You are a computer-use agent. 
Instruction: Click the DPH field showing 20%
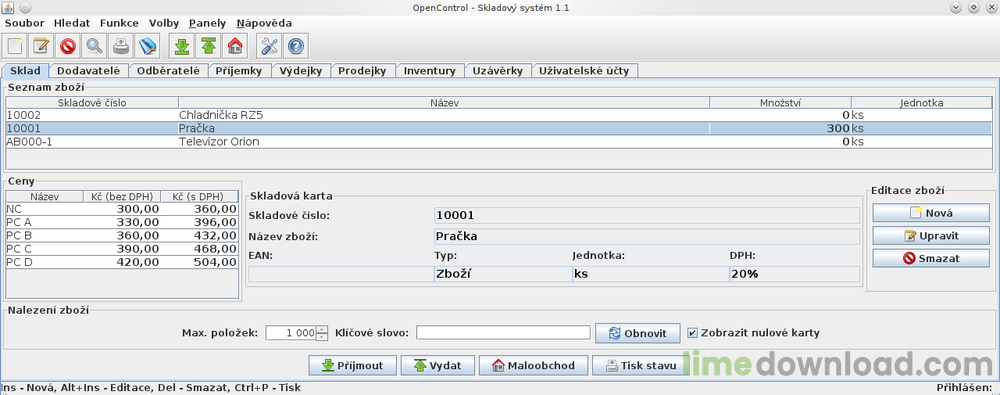click(795, 274)
